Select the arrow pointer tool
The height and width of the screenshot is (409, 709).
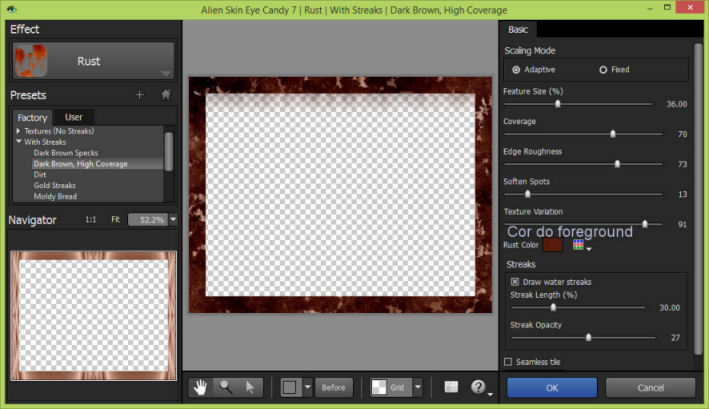pos(250,387)
